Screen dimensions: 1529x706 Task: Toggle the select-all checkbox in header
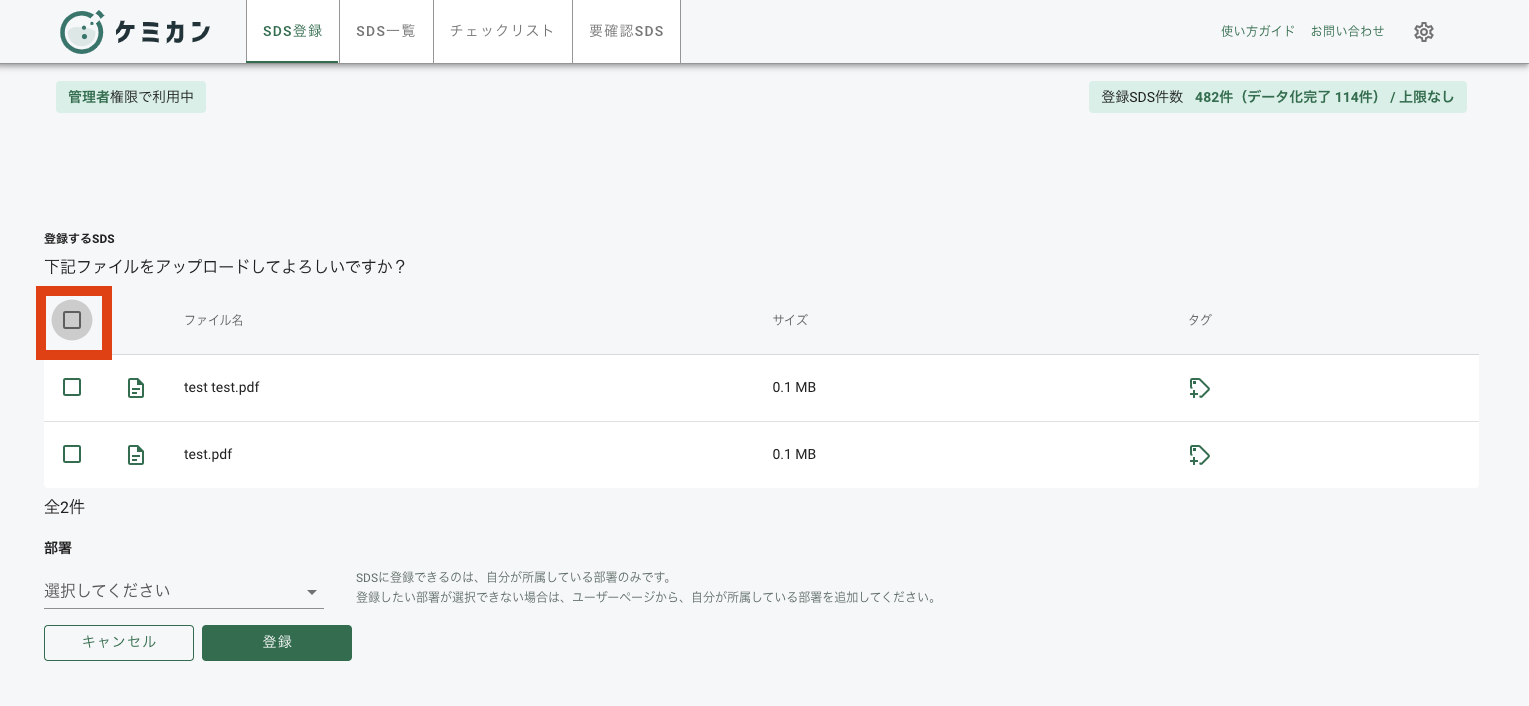(x=72, y=320)
